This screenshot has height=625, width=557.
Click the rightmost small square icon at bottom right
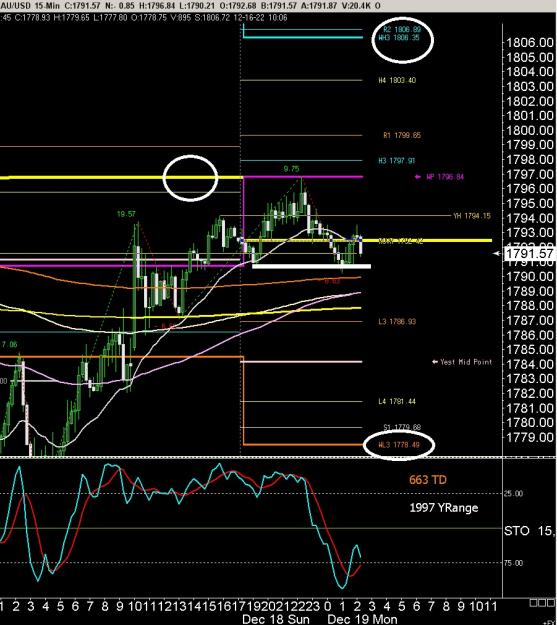[550, 603]
